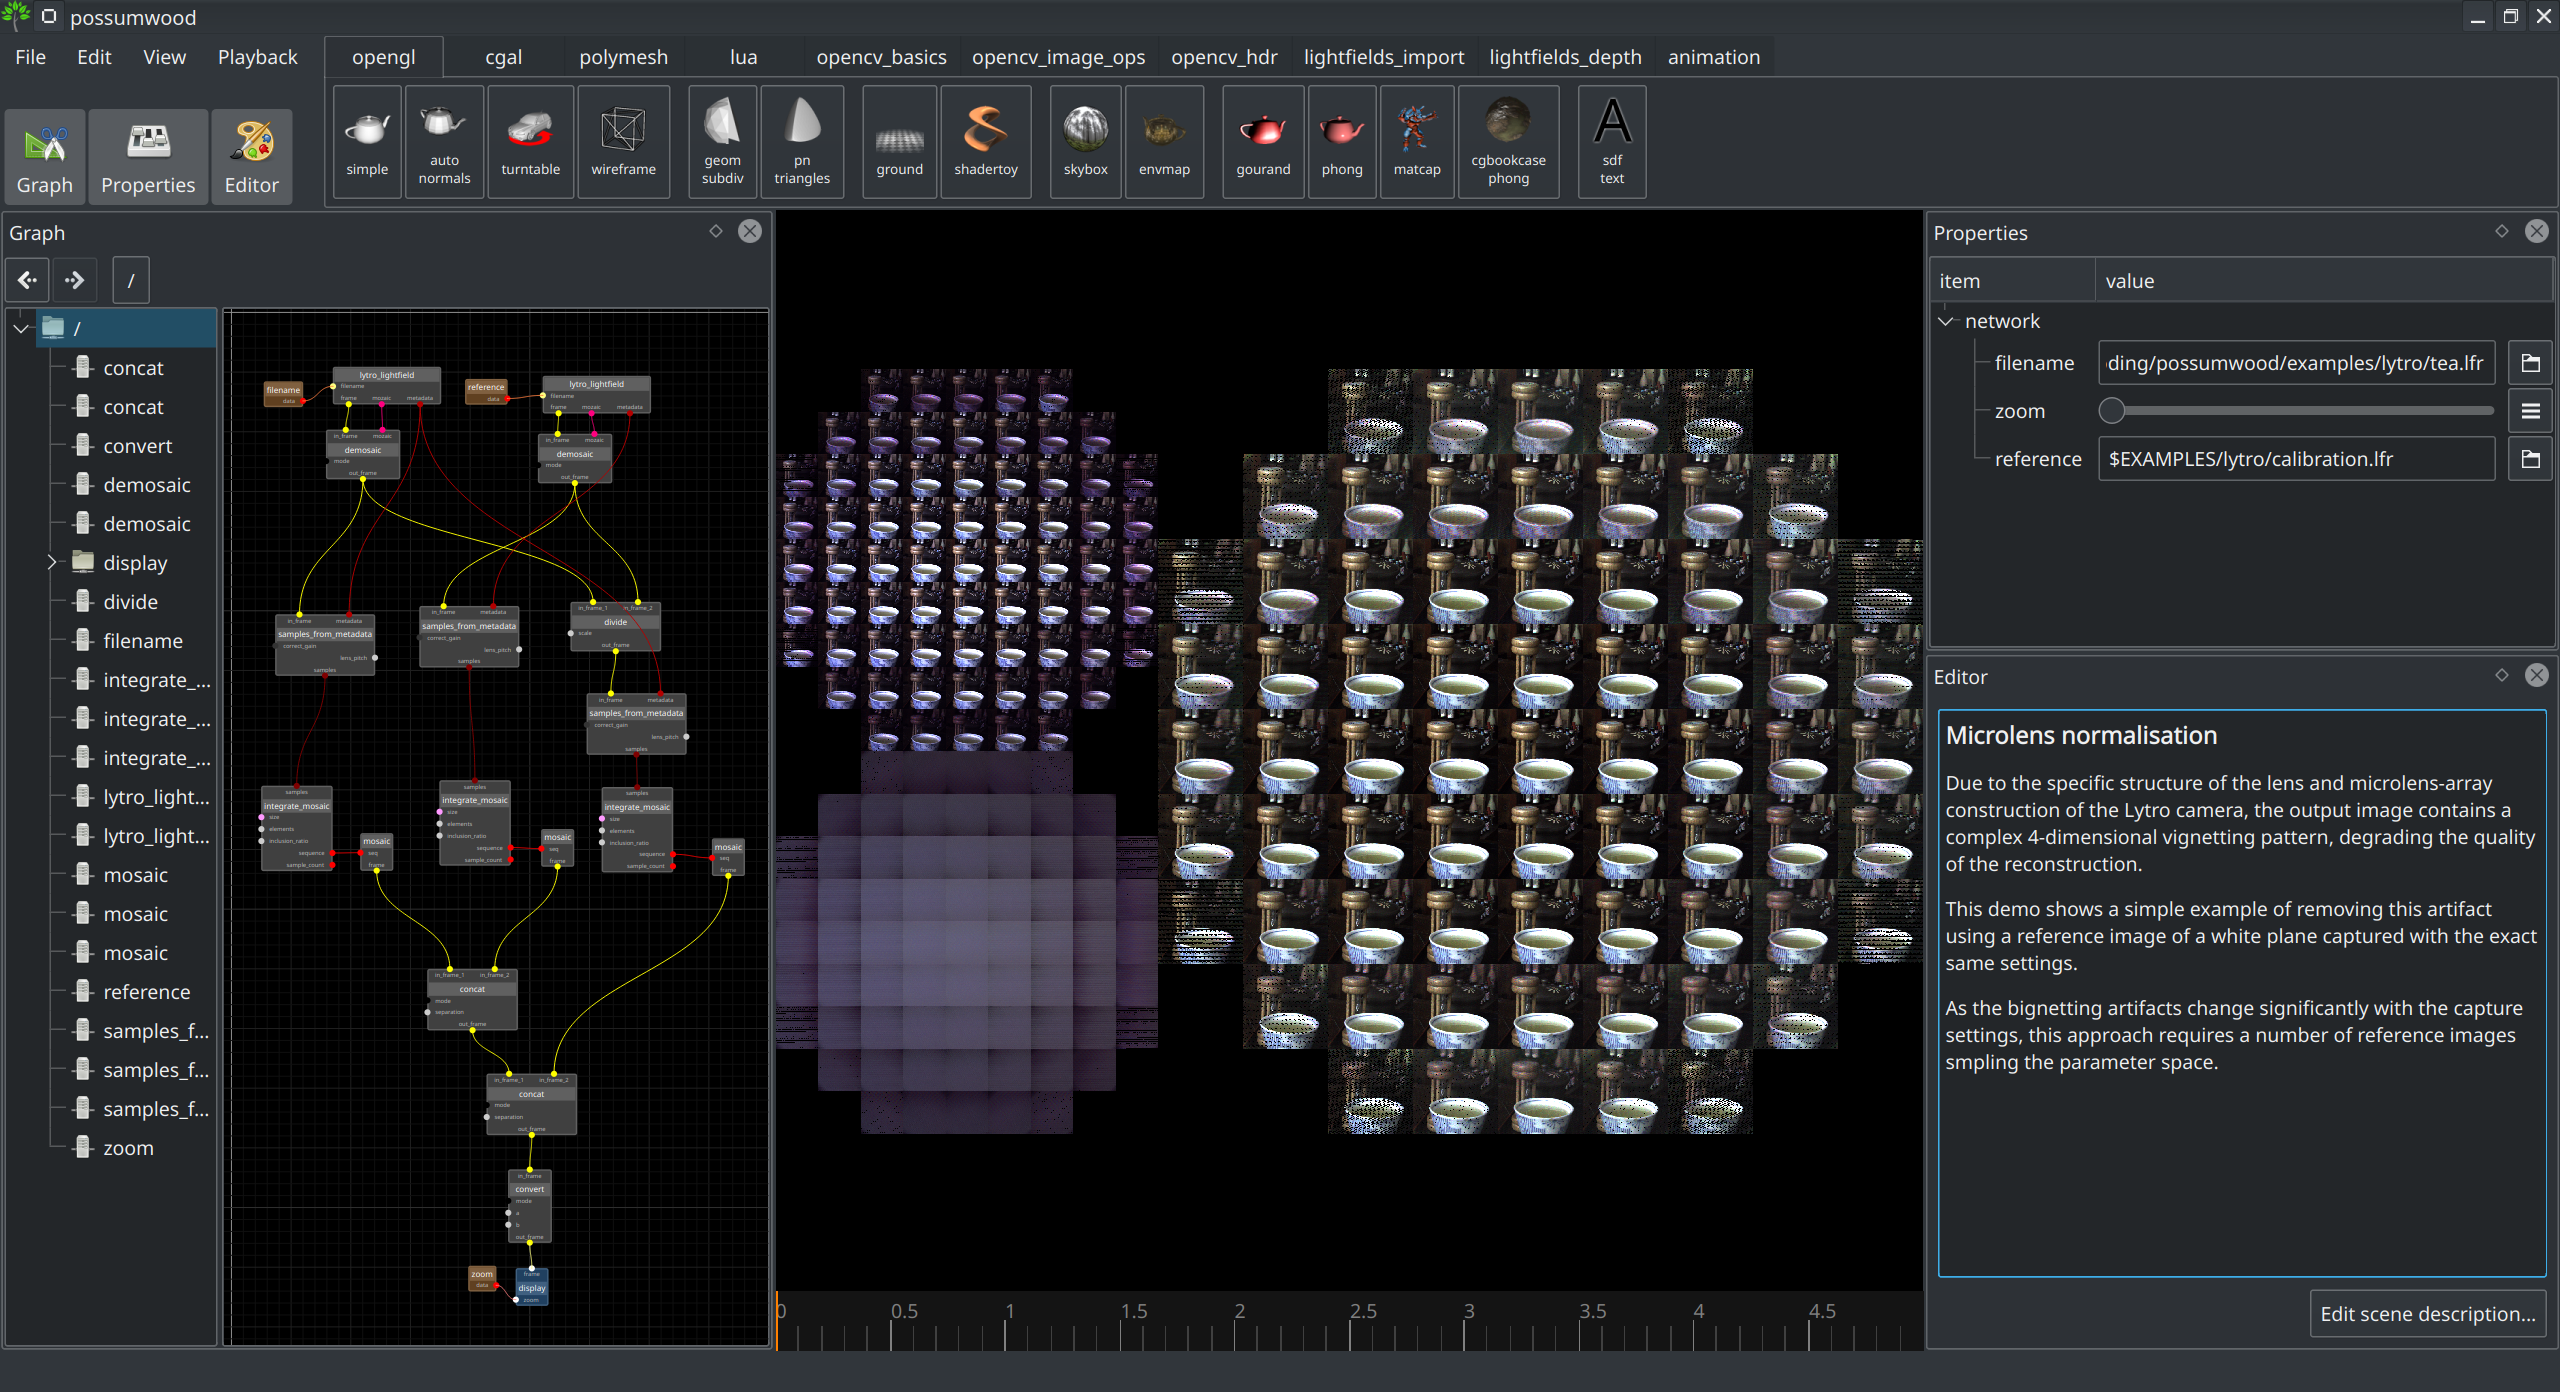
Task: Toggle the Properties panel visibility
Action: pos(148,157)
